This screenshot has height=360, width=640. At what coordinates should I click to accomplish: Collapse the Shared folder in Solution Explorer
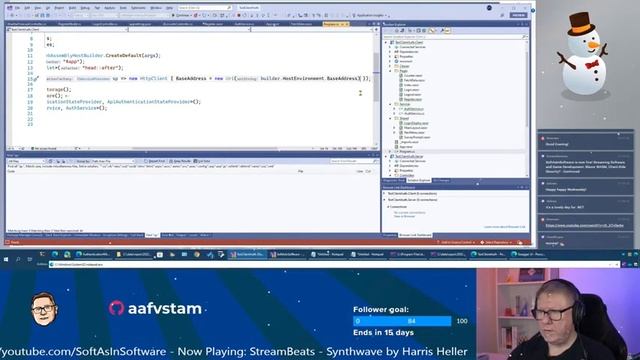tap(391, 118)
